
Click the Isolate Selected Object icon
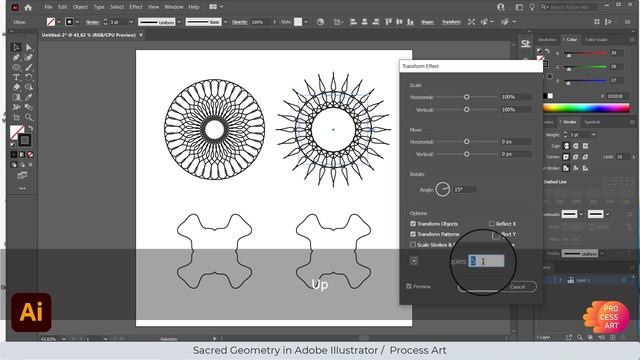[x=471, y=22]
